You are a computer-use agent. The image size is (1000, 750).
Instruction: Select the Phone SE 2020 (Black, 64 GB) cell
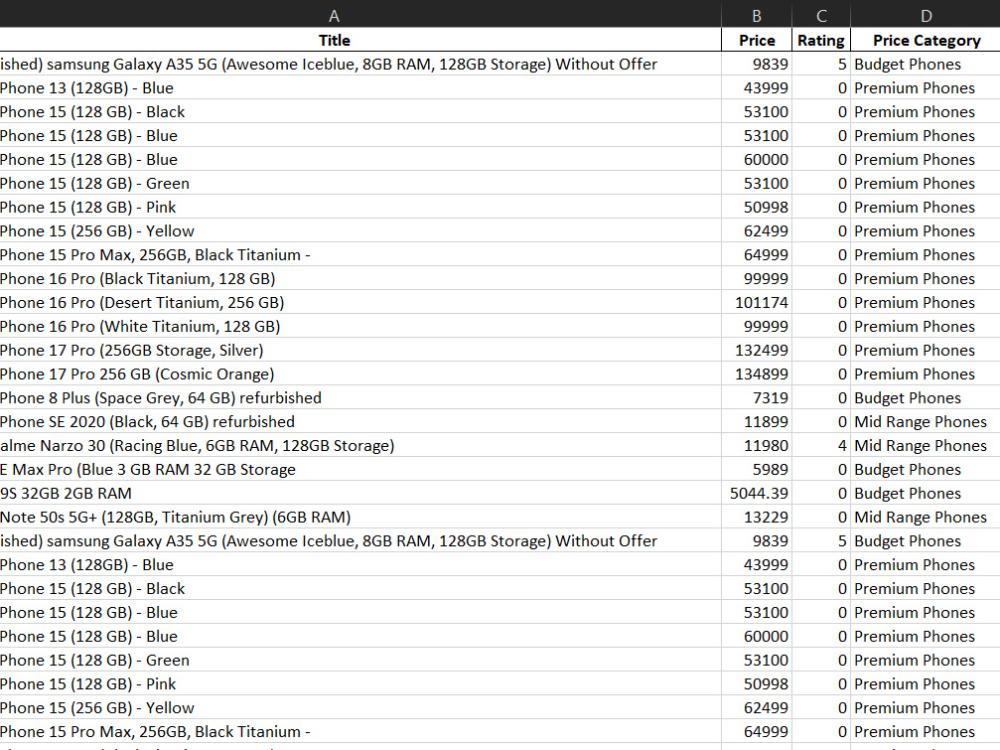point(360,422)
